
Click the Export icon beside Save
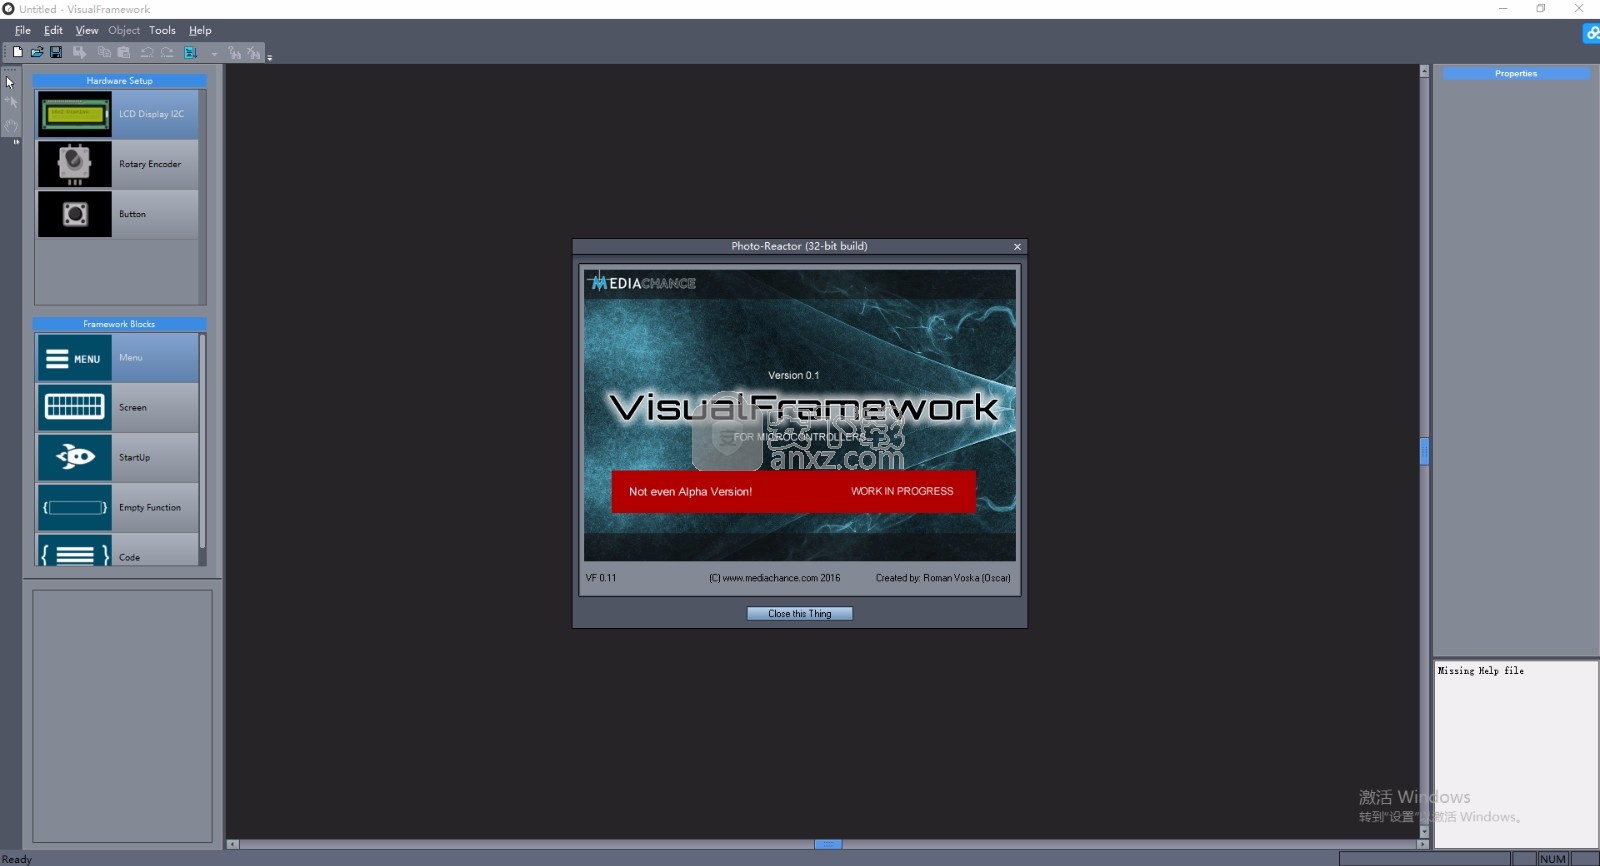79,52
